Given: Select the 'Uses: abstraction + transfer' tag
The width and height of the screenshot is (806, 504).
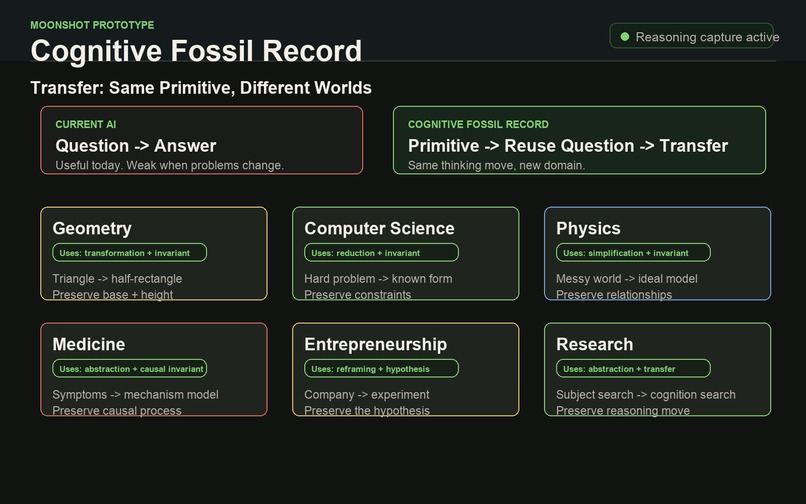Looking at the screenshot, I should click(x=633, y=368).
